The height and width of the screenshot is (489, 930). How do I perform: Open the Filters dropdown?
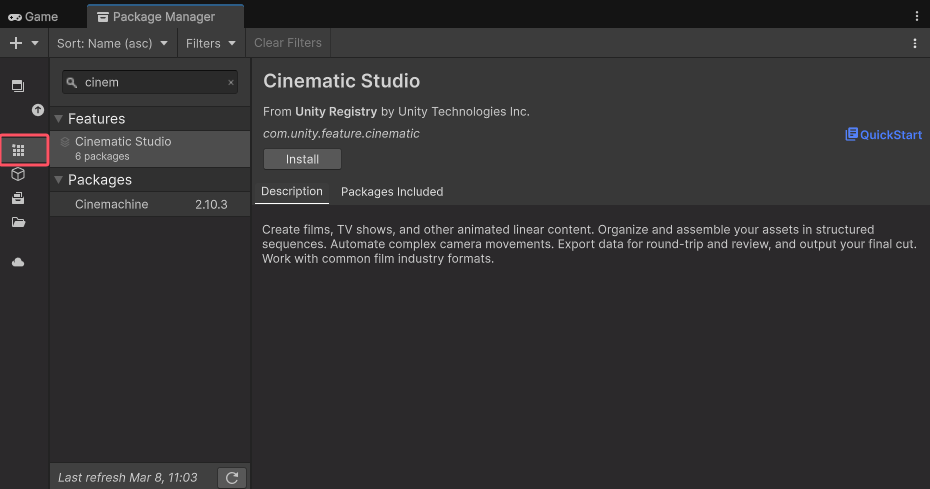pos(211,43)
